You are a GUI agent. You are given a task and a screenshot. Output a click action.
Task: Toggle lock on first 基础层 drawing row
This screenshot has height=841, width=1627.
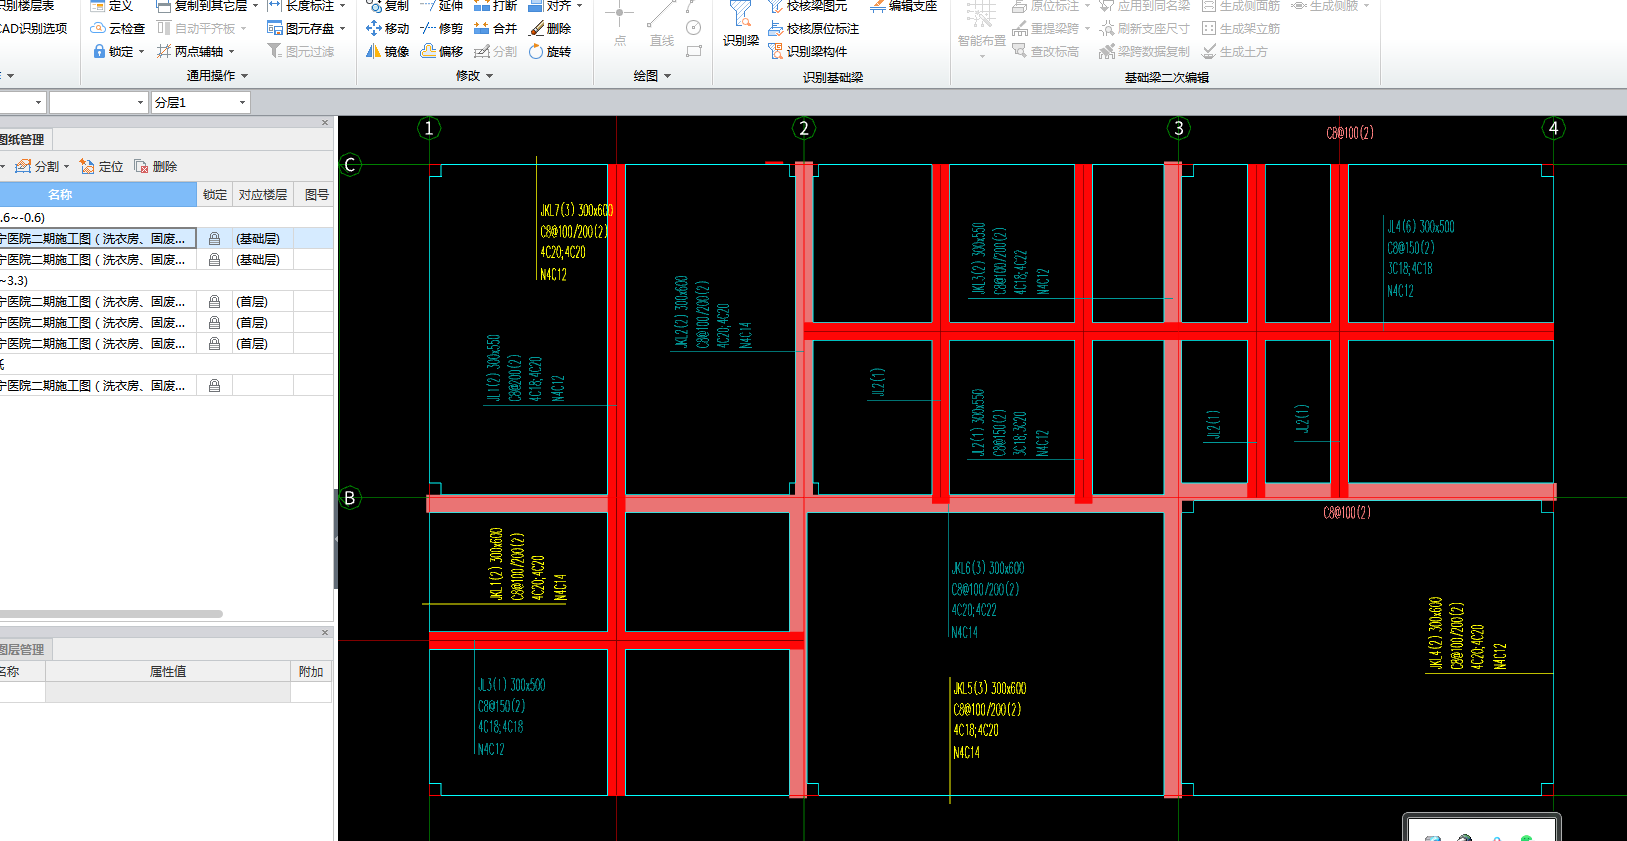click(214, 239)
